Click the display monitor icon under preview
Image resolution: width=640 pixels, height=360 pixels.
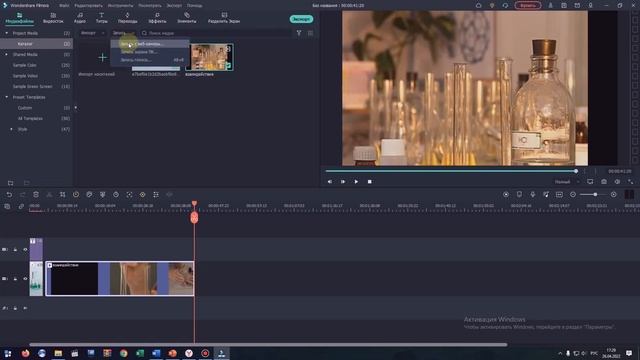tap(590, 182)
